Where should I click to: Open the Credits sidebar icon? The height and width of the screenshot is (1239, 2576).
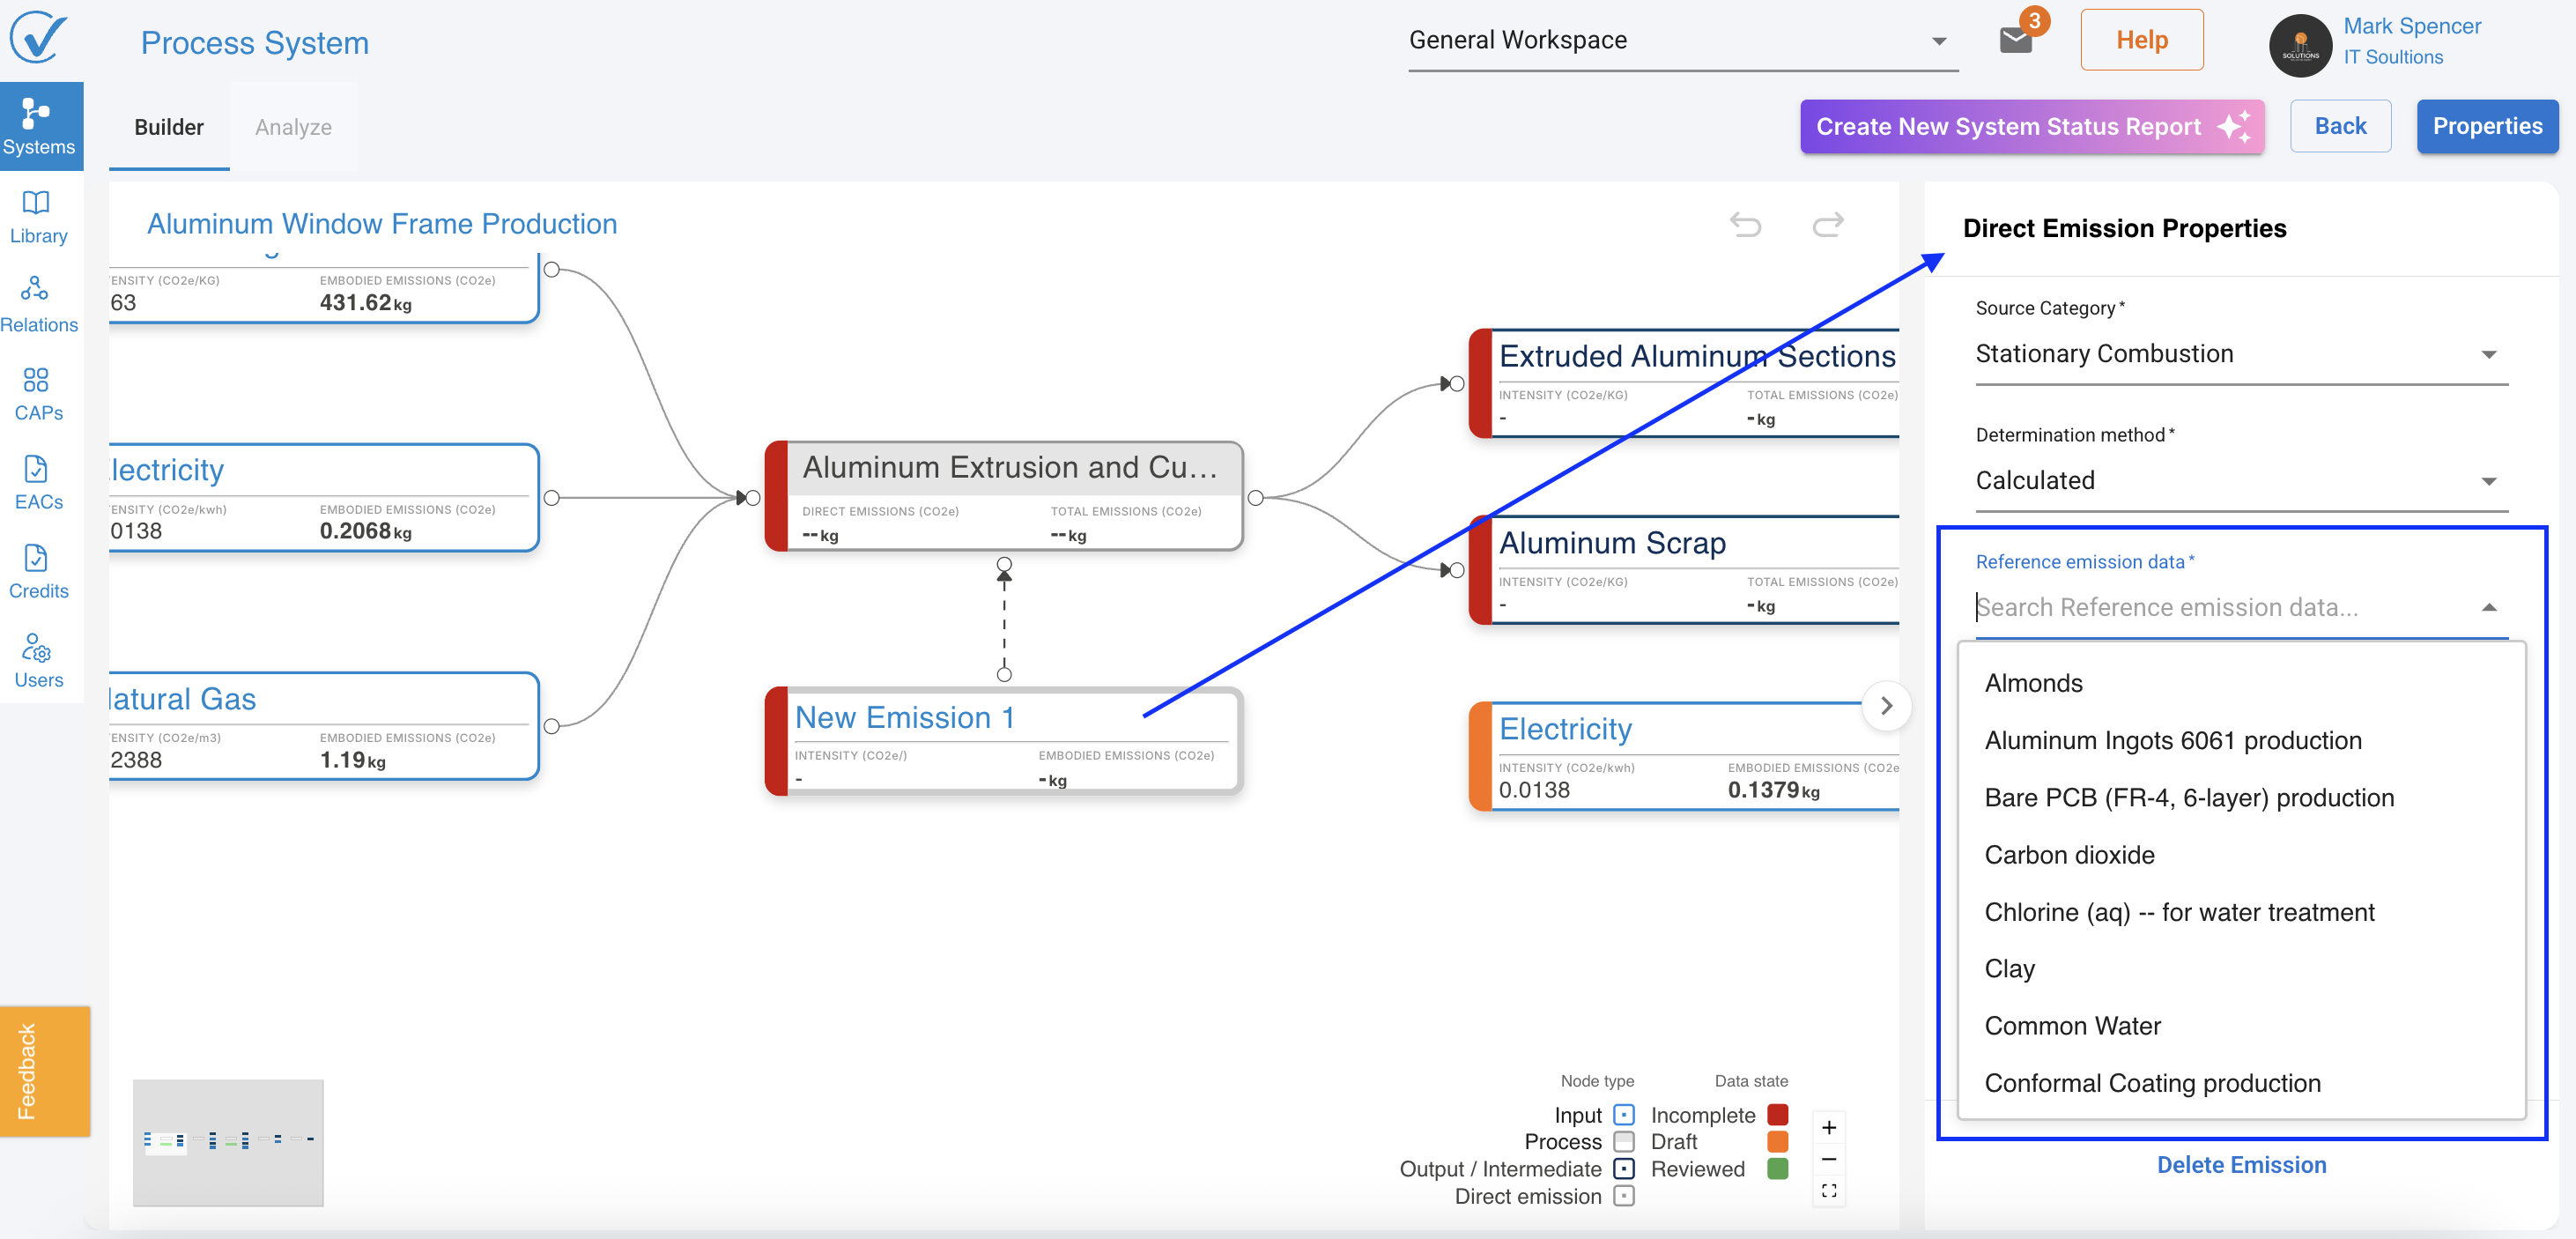coord(37,558)
